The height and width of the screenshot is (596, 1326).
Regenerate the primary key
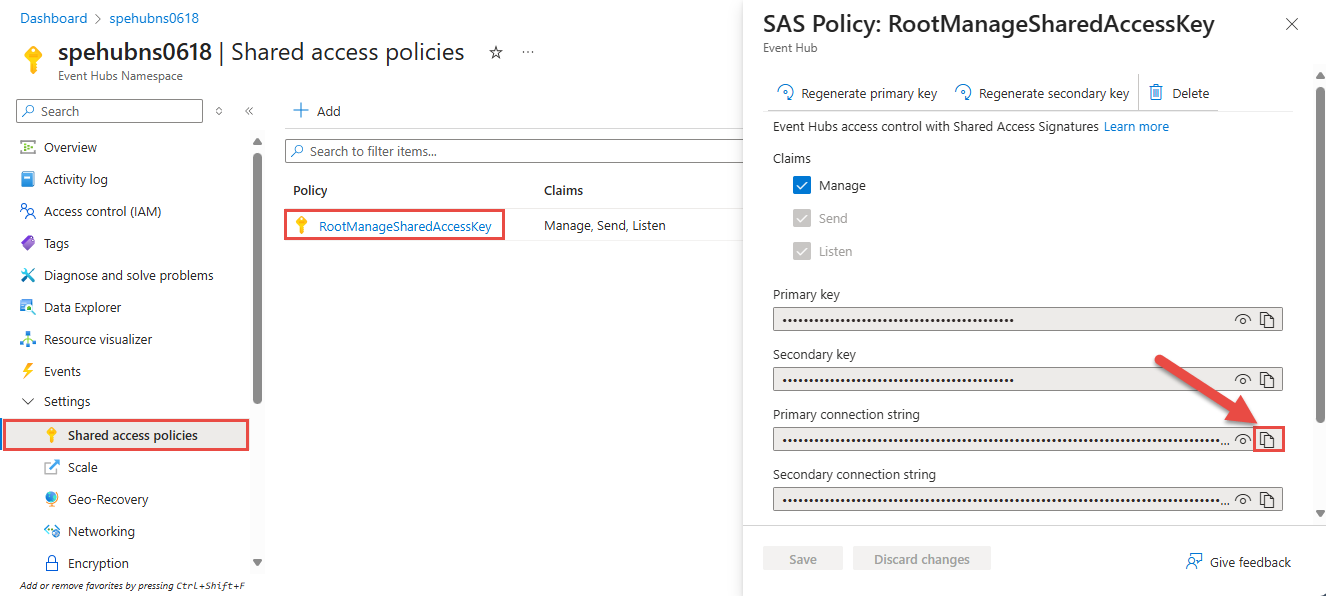click(x=857, y=93)
